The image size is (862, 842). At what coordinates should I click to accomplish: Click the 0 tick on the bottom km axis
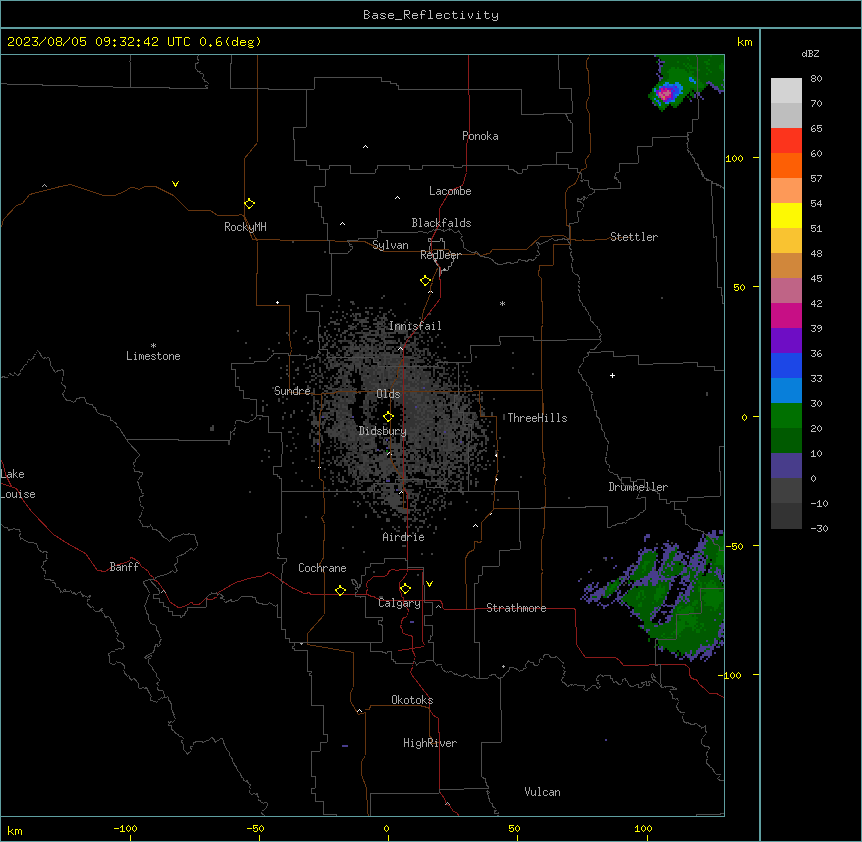pyautogui.click(x=386, y=828)
